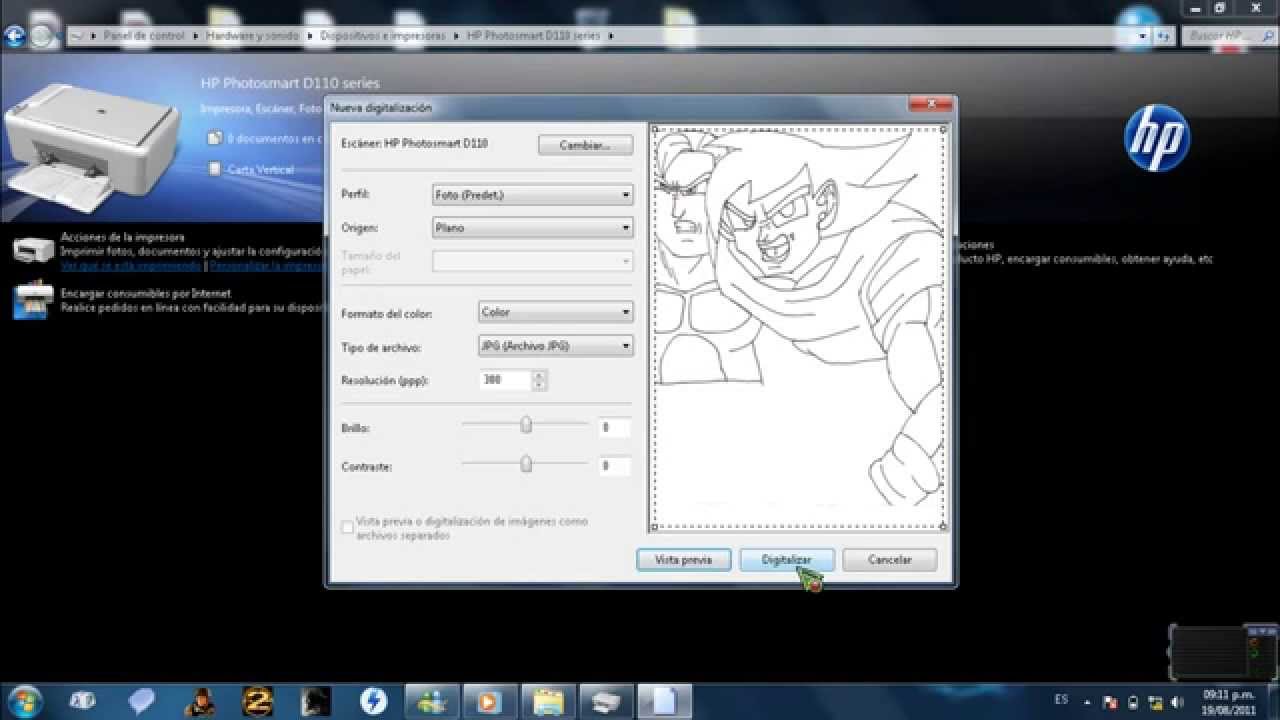The image size is (1280, 720).
Task: Open the dark silhouette taskbar icon
Action: click(316, 701)
